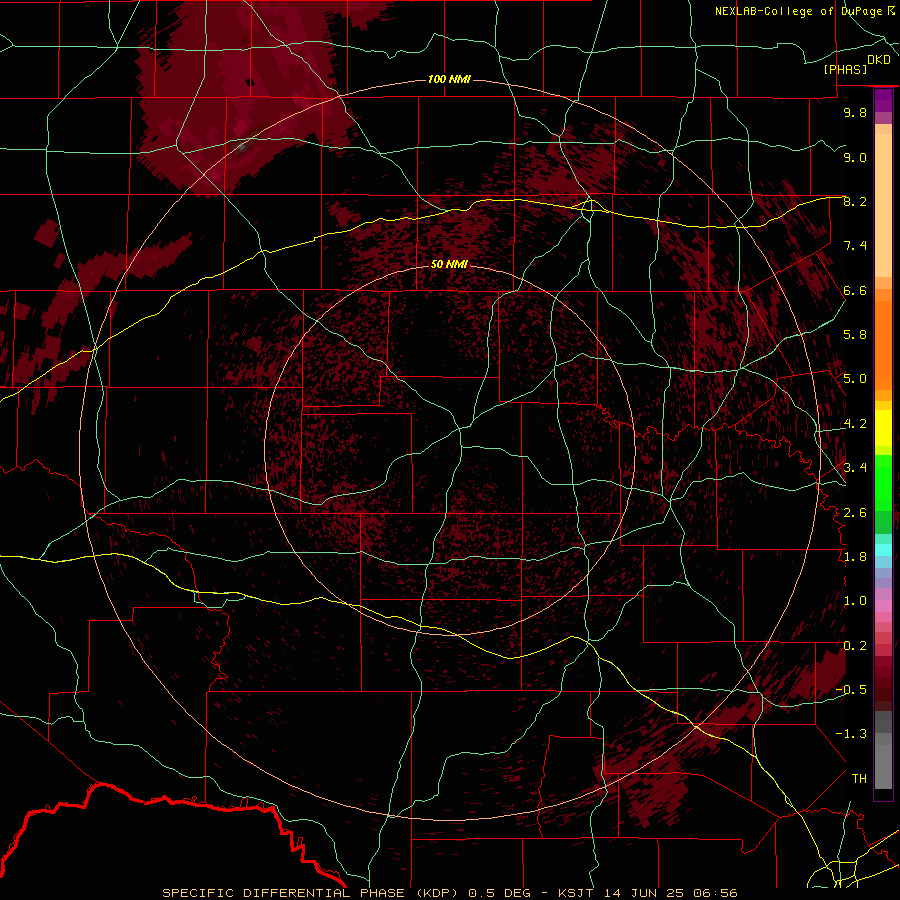The image size is (900, 900).
Task: Click the 2.6 legend value
Action: (x=855, y=512)
